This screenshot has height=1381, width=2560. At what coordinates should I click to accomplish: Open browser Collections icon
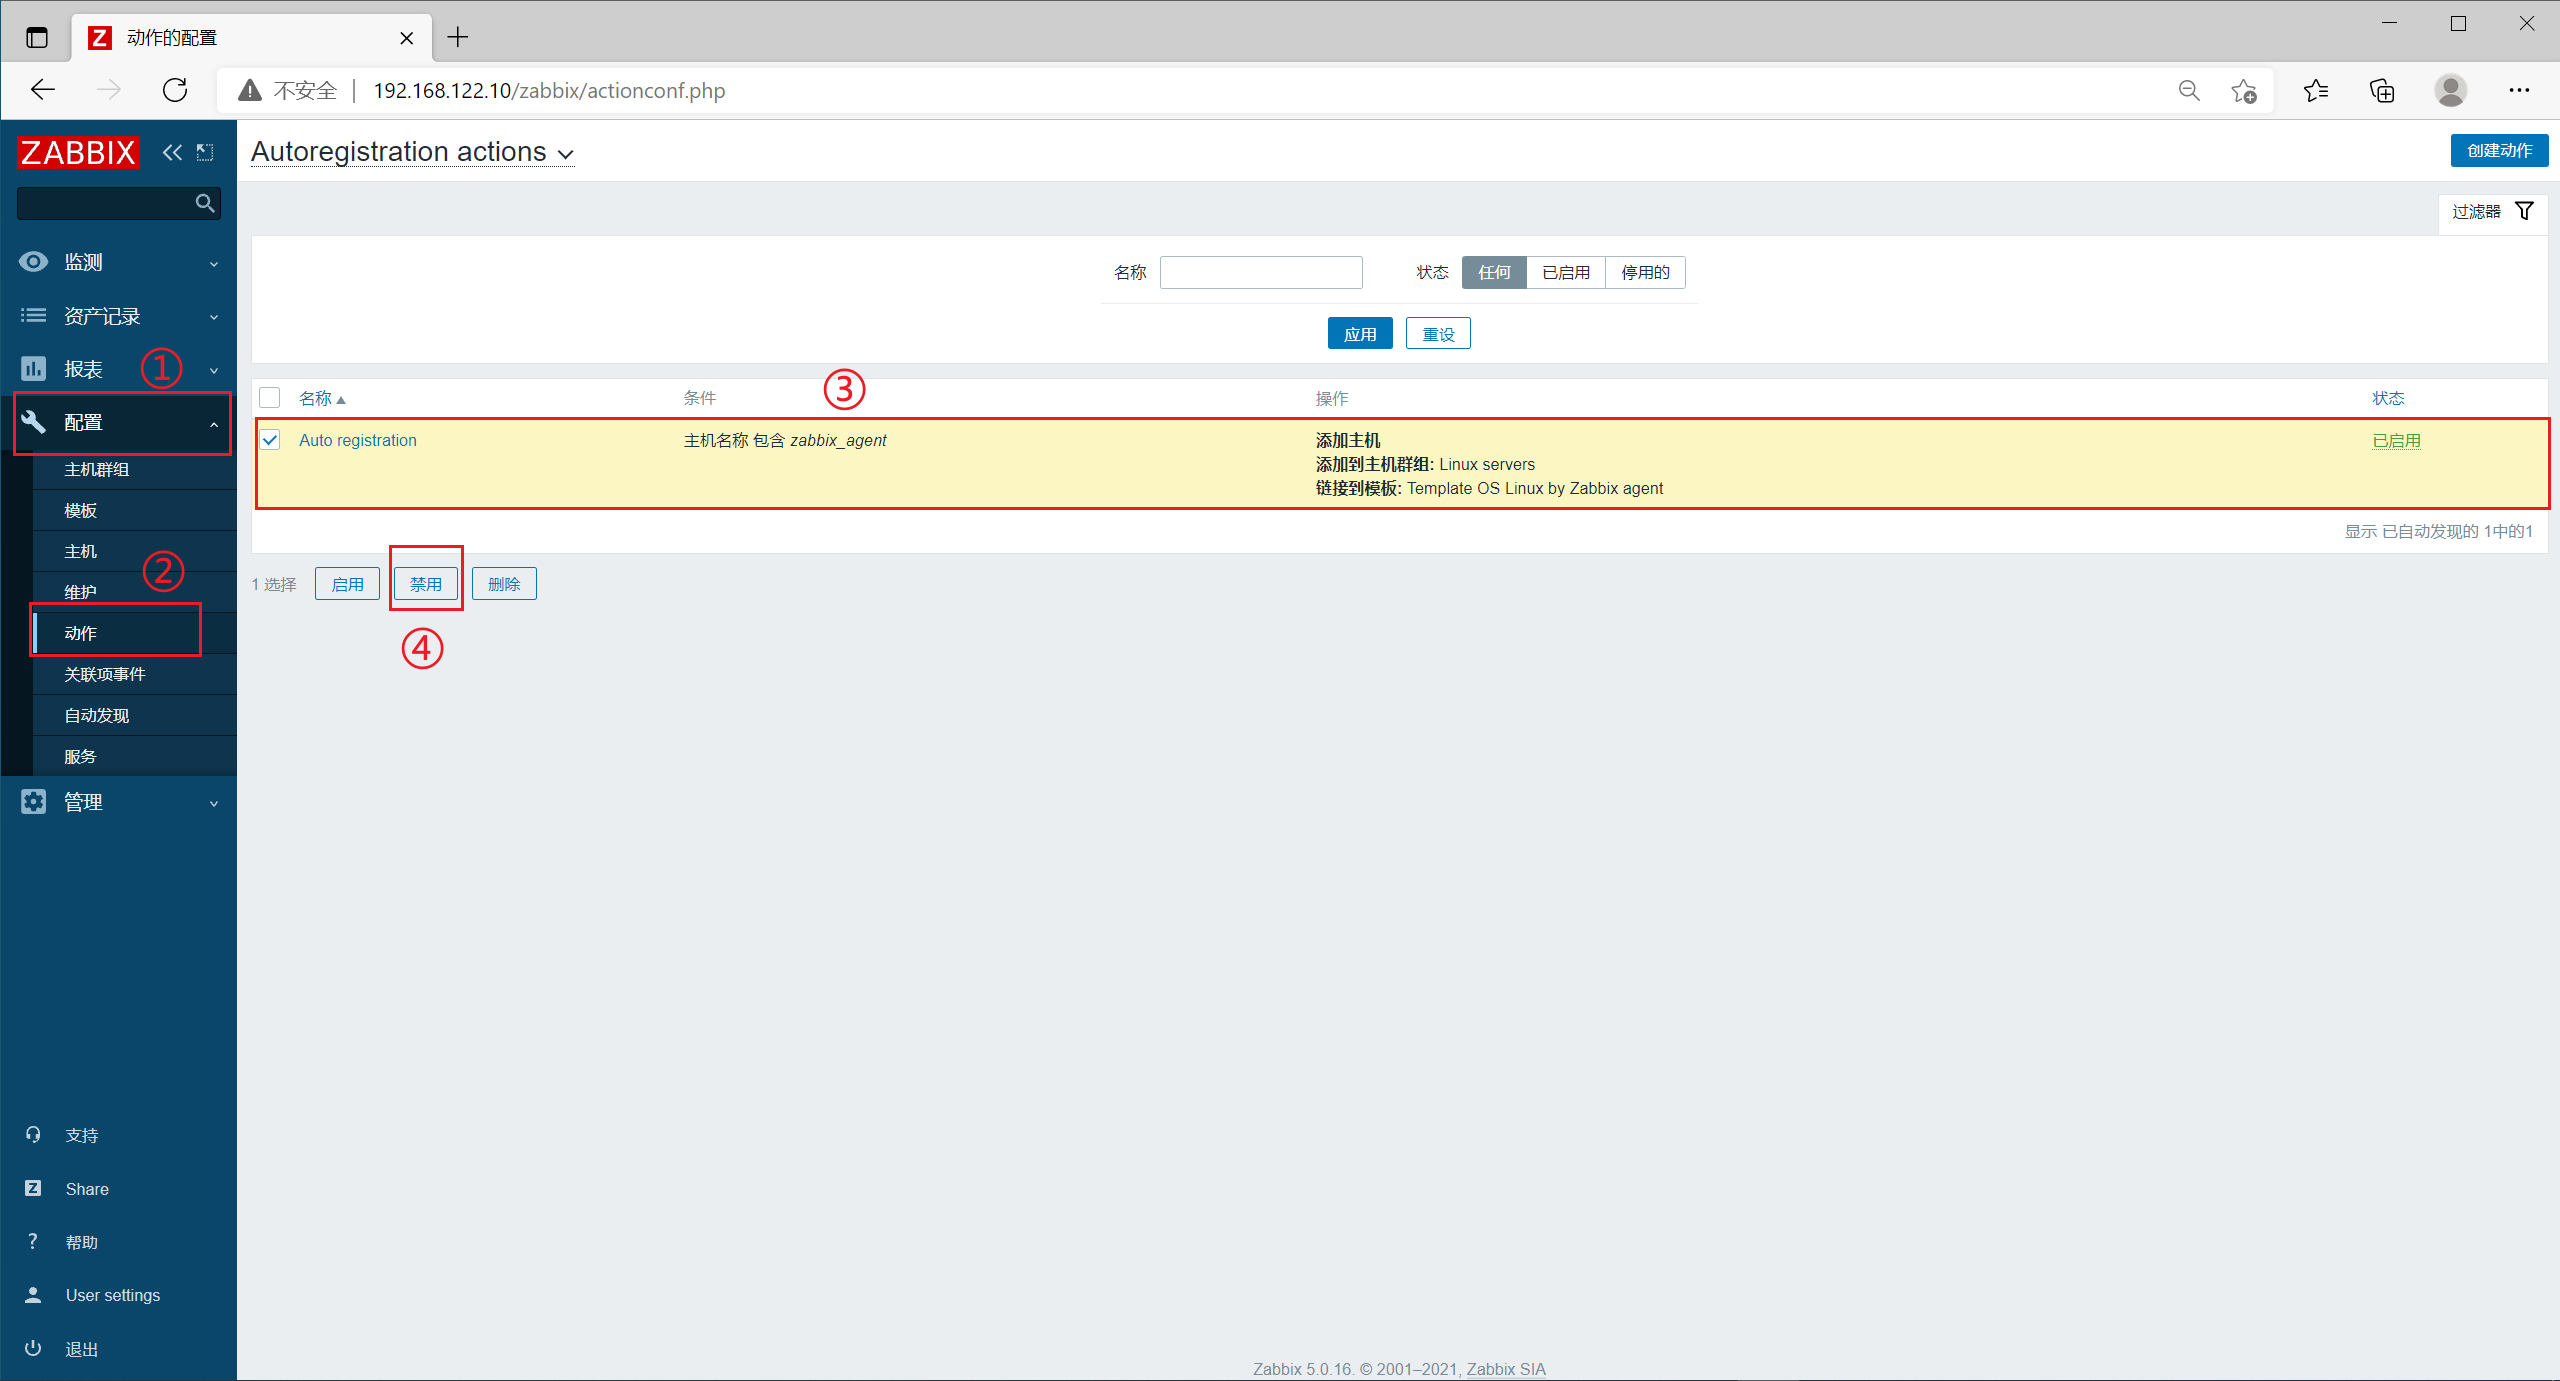tap(2382, 91)
